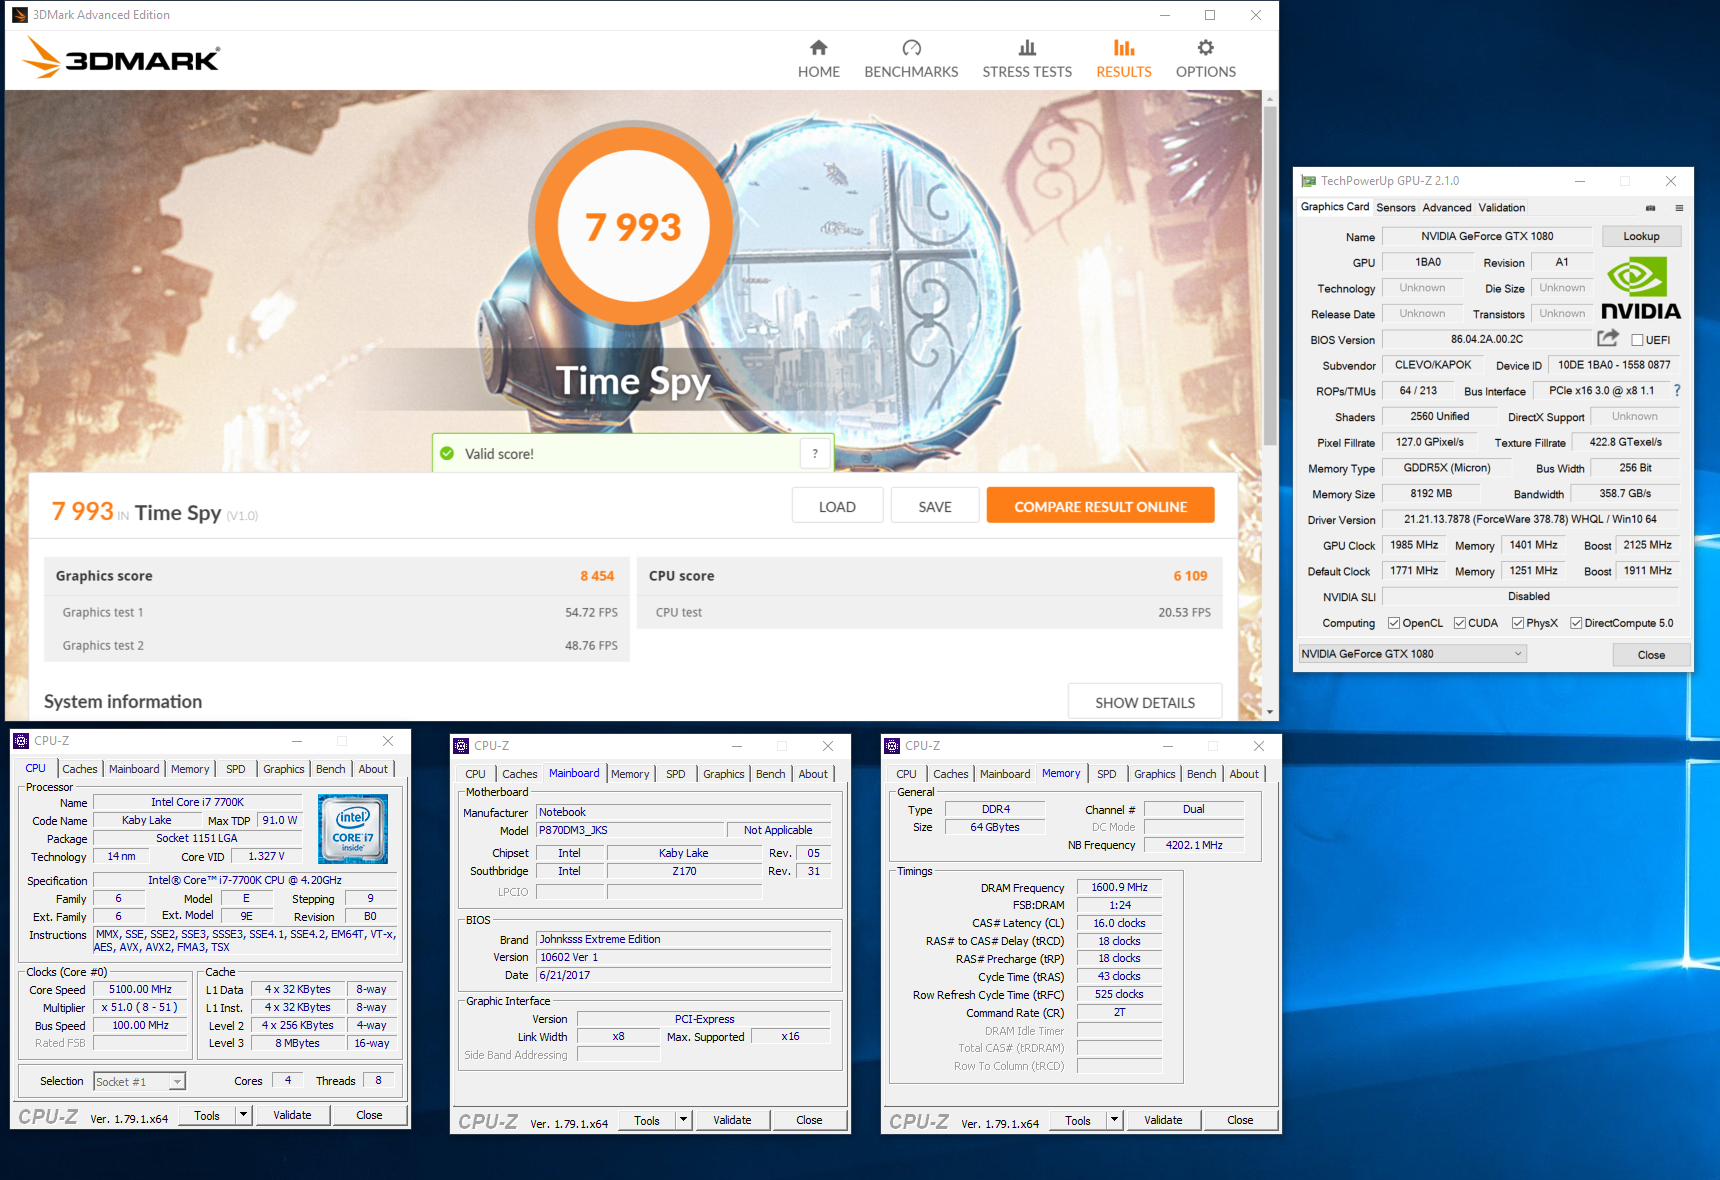Open STRESS TESTS in 3DMark

point(1027,59)
